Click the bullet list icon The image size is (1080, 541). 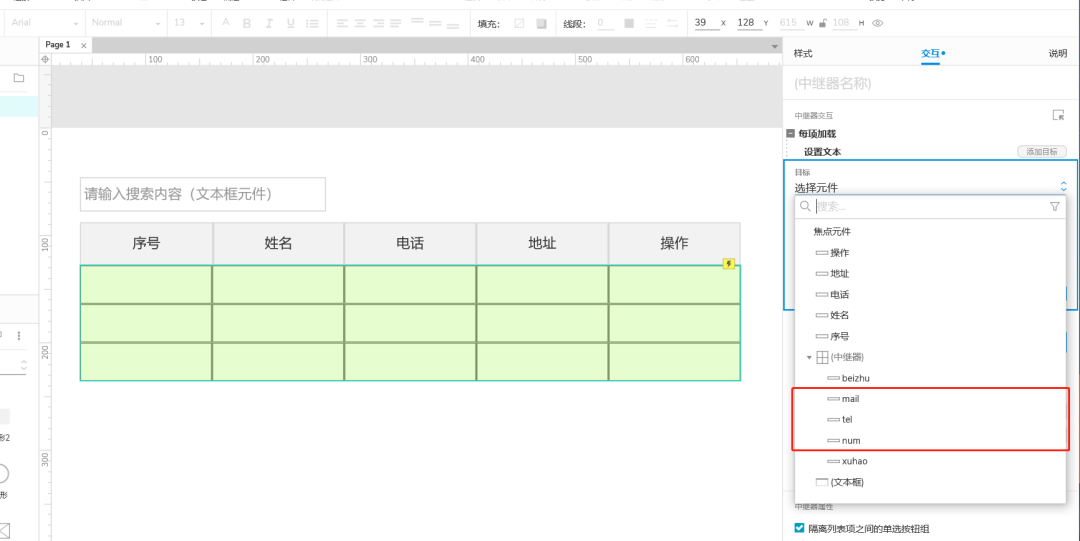[313, 23]
